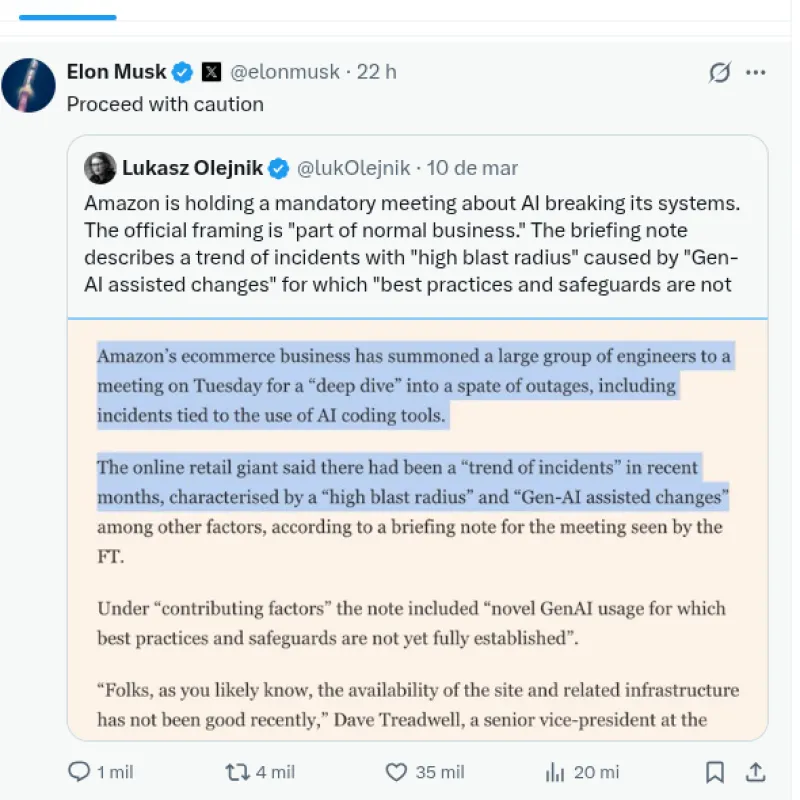Click the X affiliation badge icon
This screenshot has width=800, height=800.
click(211, 72)
